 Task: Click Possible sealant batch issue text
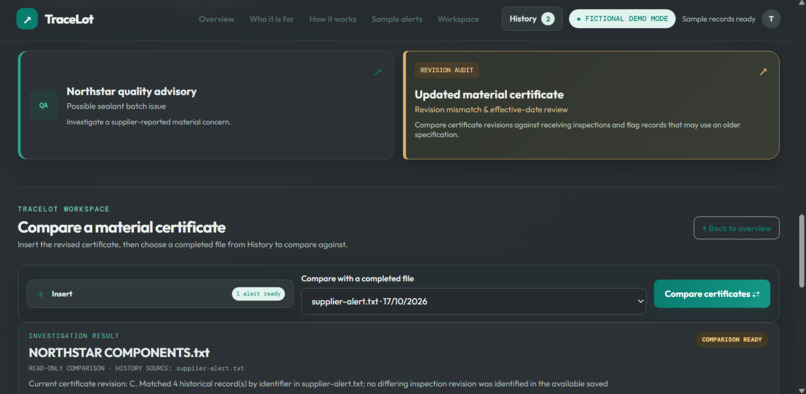(x=116, y=106)
